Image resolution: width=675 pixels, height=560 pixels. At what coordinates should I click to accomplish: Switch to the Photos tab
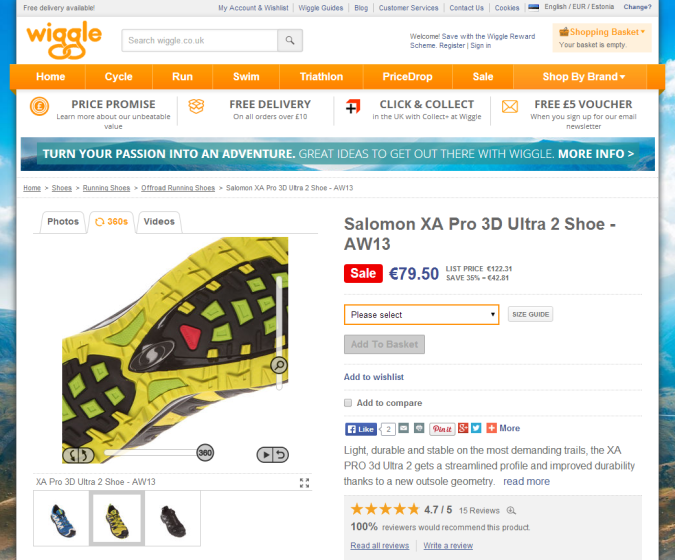coord(63,222)
